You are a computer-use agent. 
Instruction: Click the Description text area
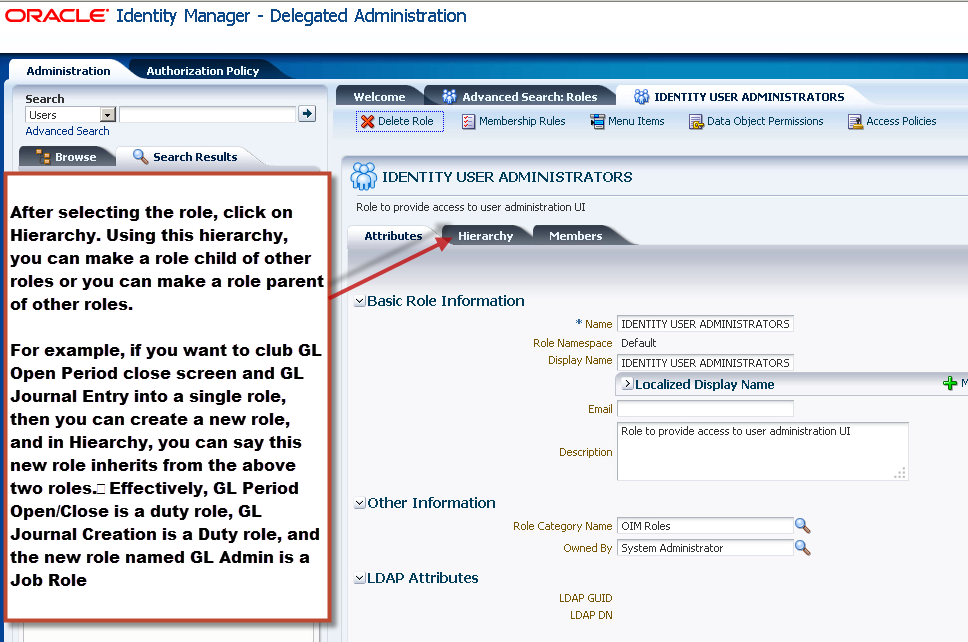coord(762,451)
